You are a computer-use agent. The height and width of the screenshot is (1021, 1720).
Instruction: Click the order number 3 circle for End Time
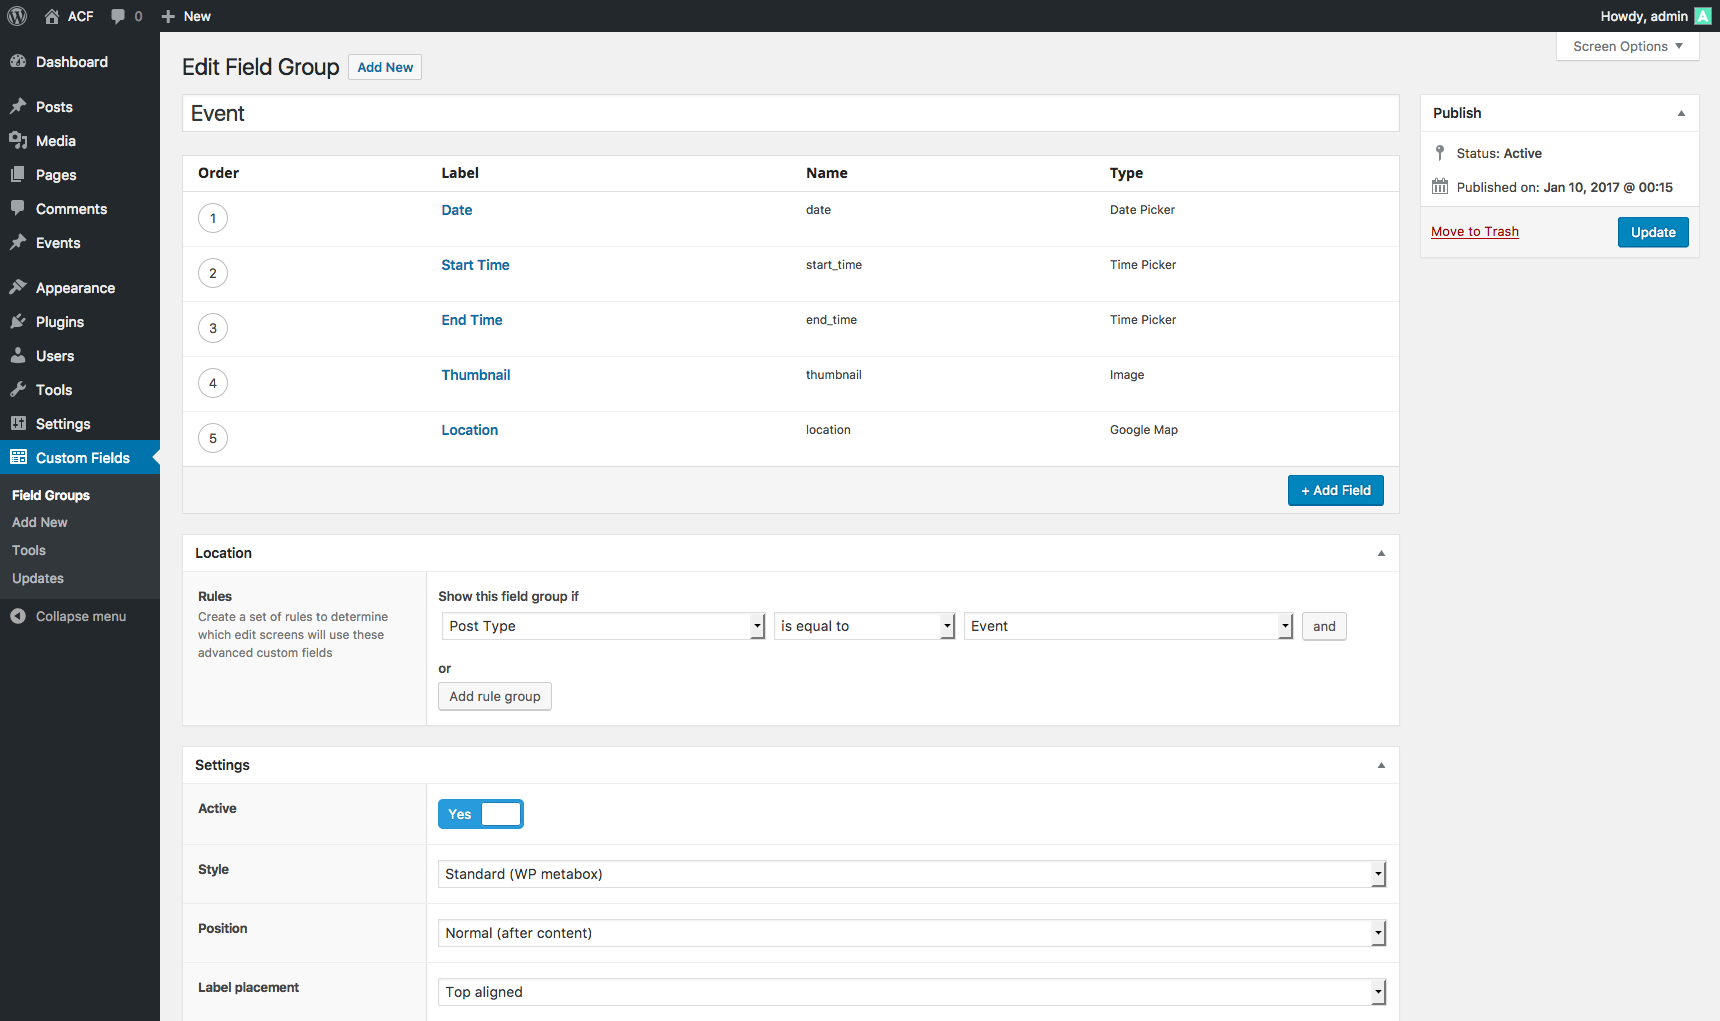tap(213, 328)
